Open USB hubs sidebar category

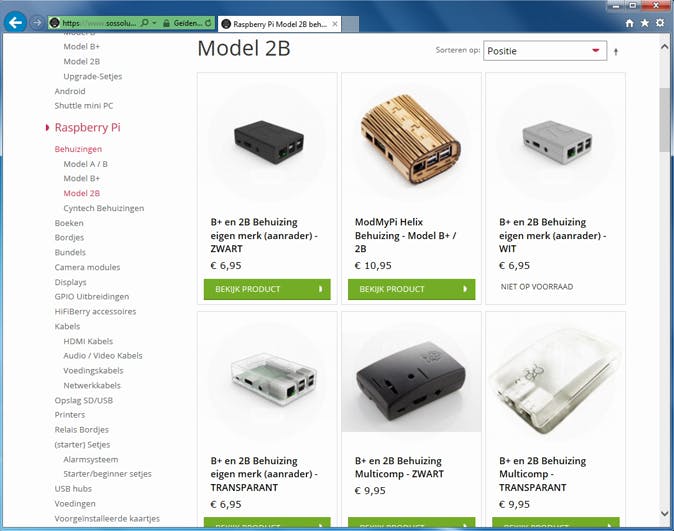pos(73,489)
